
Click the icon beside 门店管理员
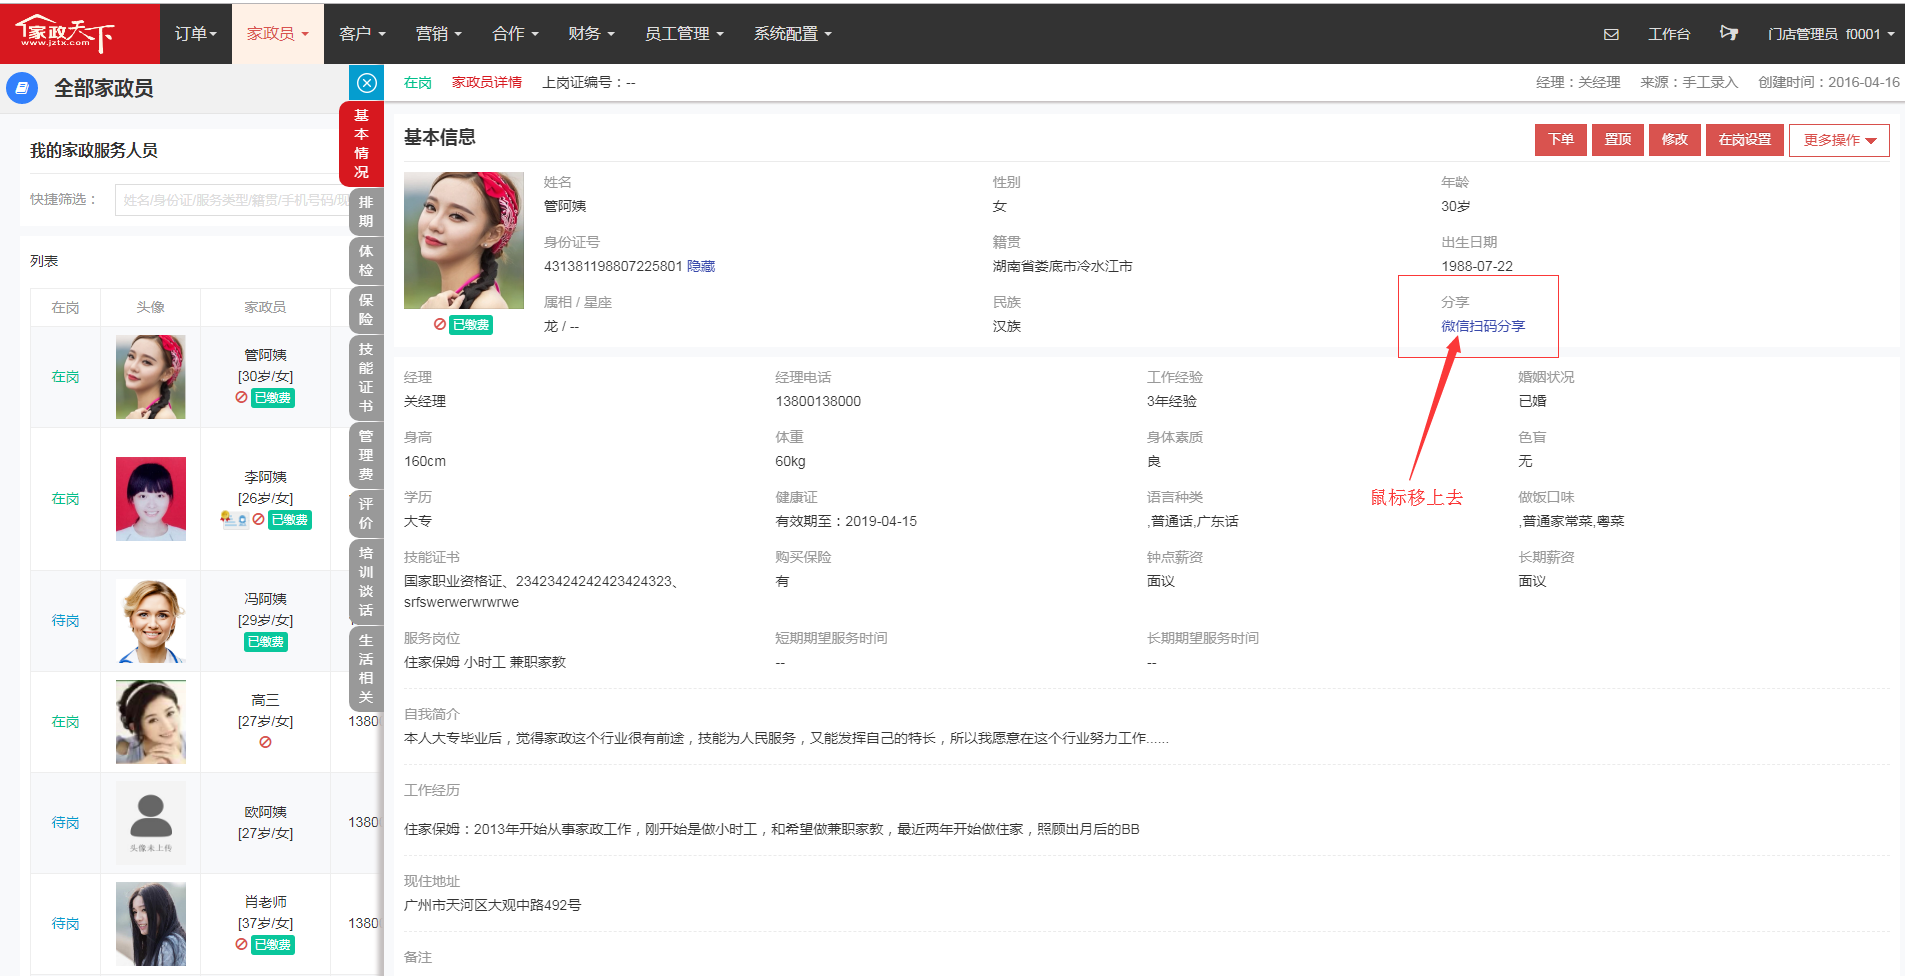click(1729, 33)
